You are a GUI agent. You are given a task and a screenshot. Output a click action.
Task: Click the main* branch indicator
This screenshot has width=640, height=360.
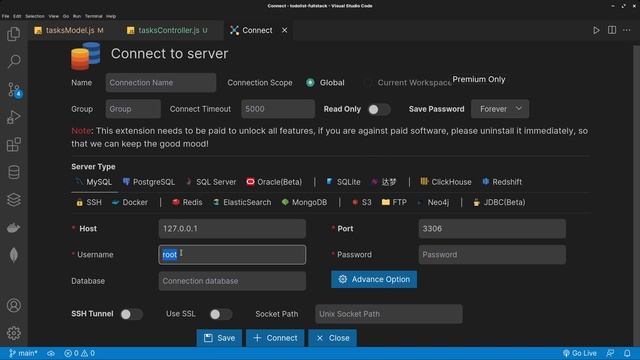pos(23,353)
